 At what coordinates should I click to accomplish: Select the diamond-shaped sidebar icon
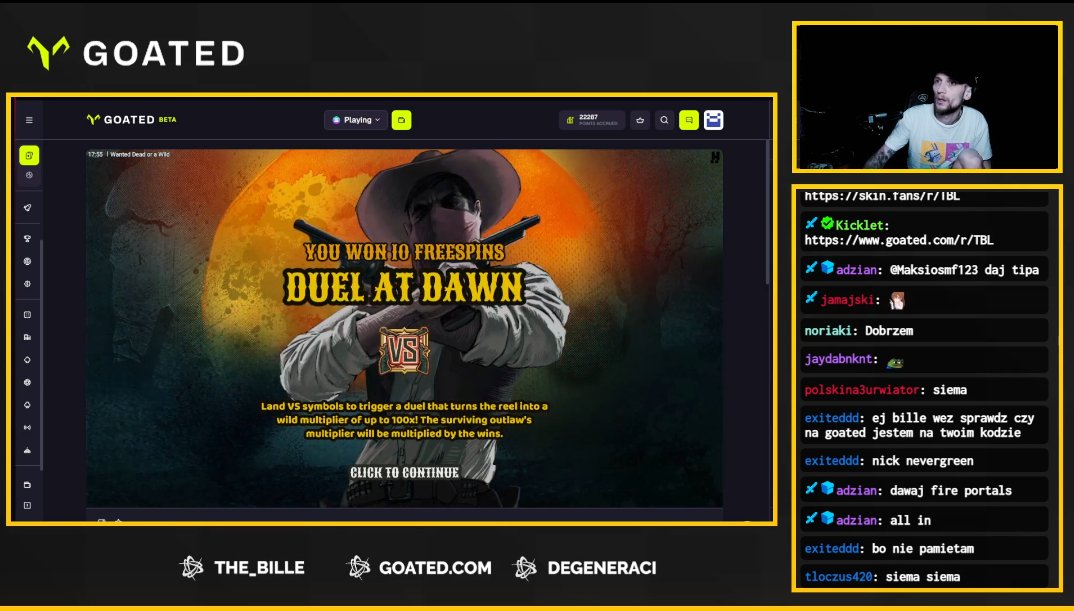[28, 360]
